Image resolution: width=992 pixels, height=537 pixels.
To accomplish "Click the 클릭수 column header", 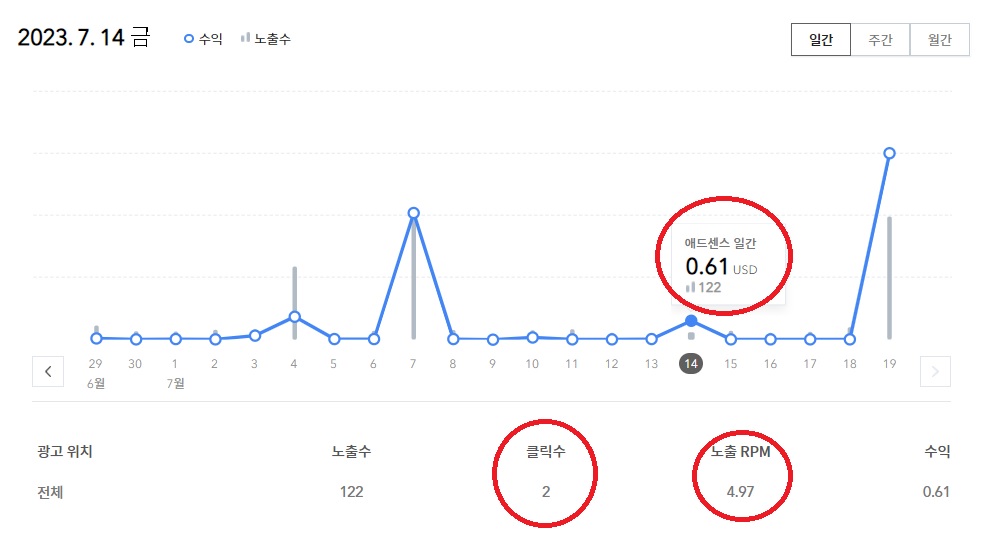I will point(546,452).
